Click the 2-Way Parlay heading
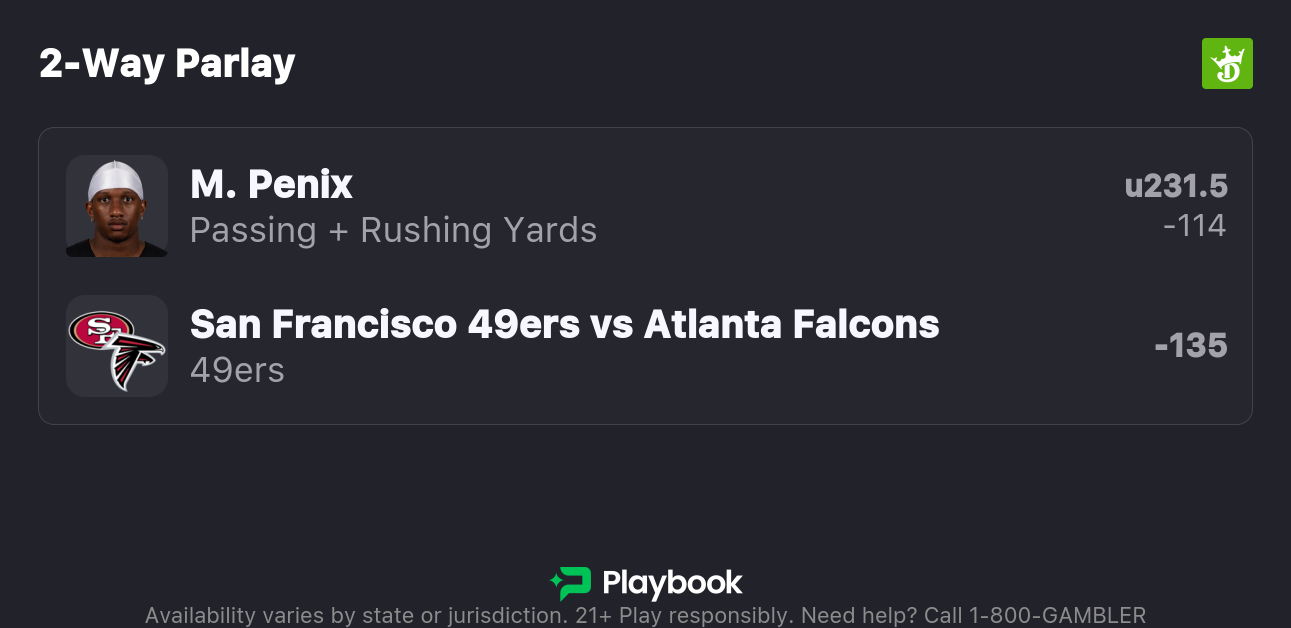The width and height of the screenshot is (1291, 628). click(x=167, y=64)
